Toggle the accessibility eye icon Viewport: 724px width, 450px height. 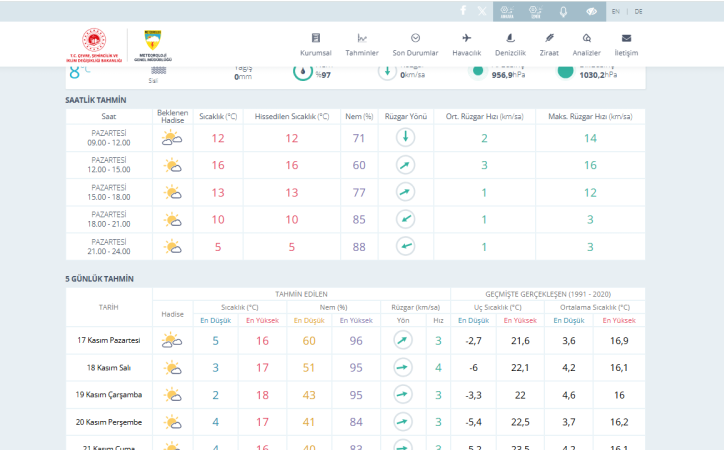(x=591, y=11)
